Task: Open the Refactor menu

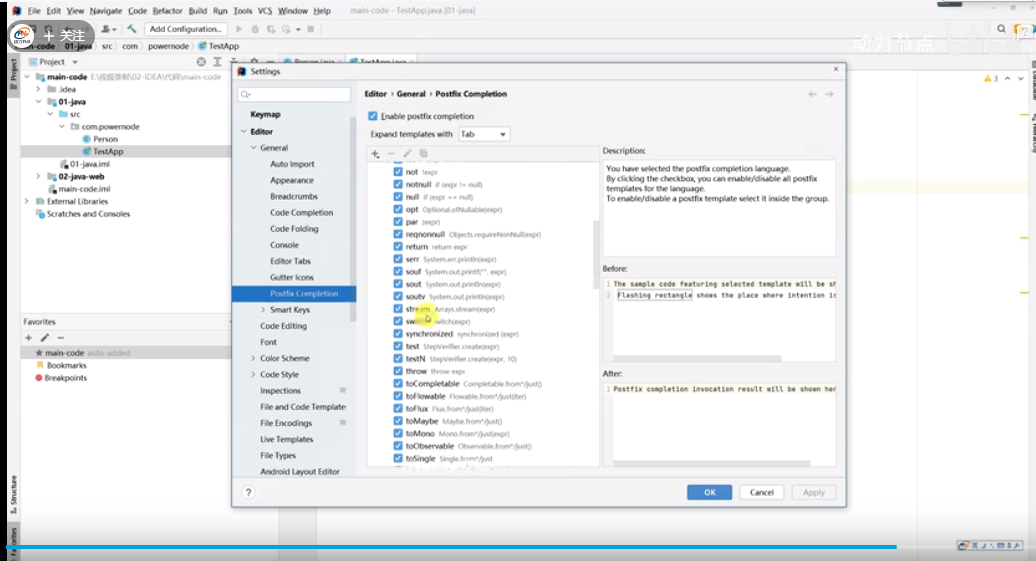Action: coord(167,11)
